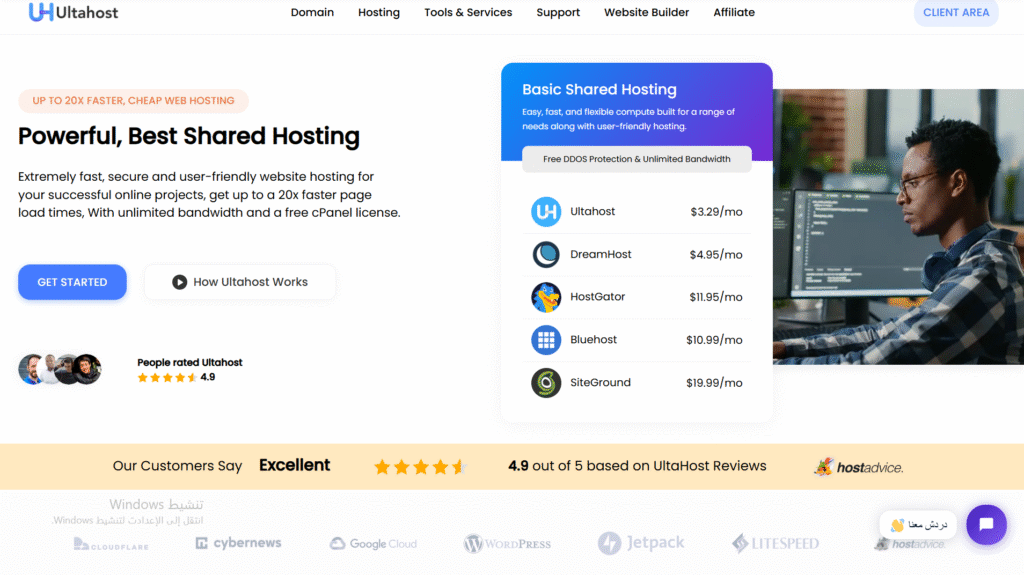Go to the Website Builder page
This screenshot has height=575, width=1024.
[x=646, y=13]
